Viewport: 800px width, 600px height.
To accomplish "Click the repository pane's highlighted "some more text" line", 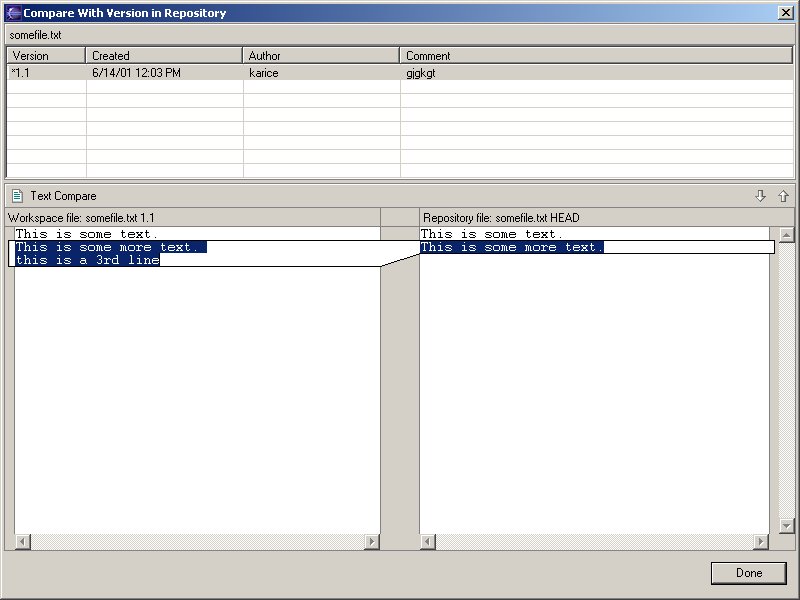I will click(x=511, y=247).
